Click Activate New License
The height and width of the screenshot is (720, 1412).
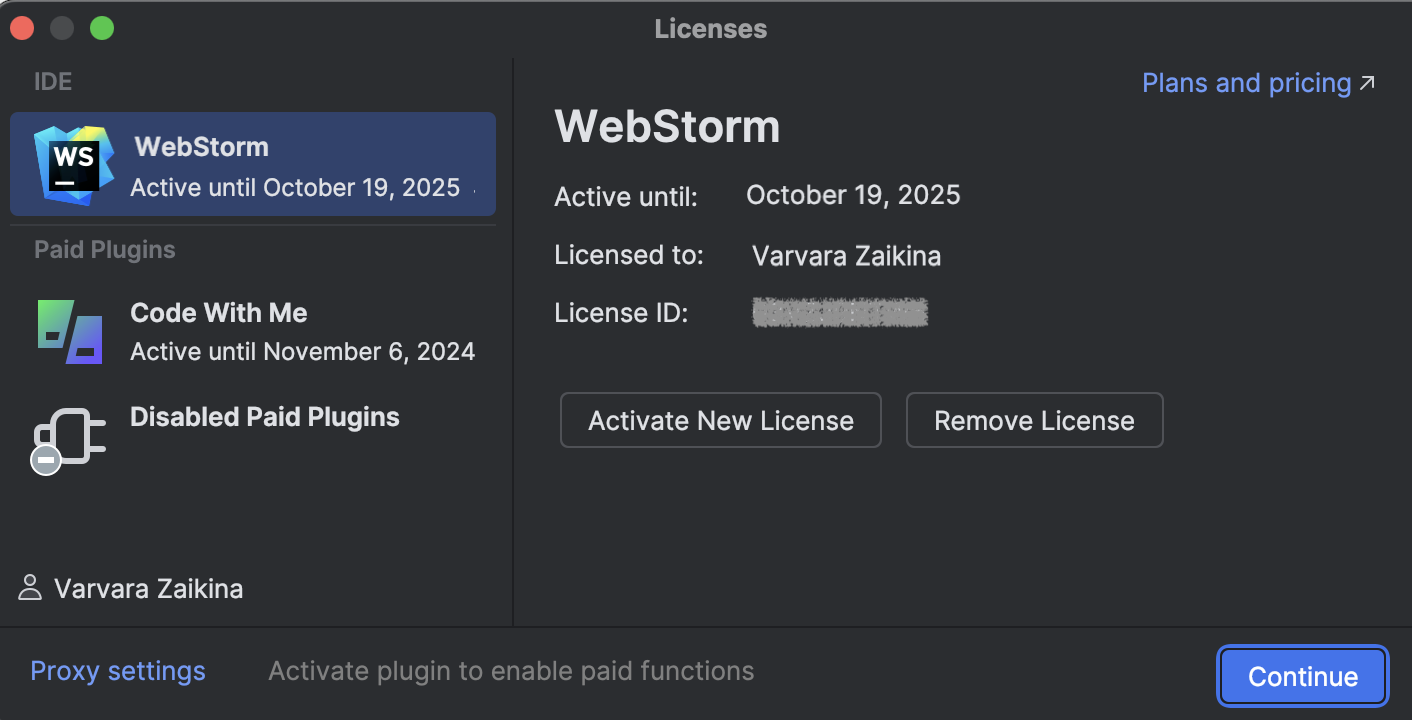720,420
